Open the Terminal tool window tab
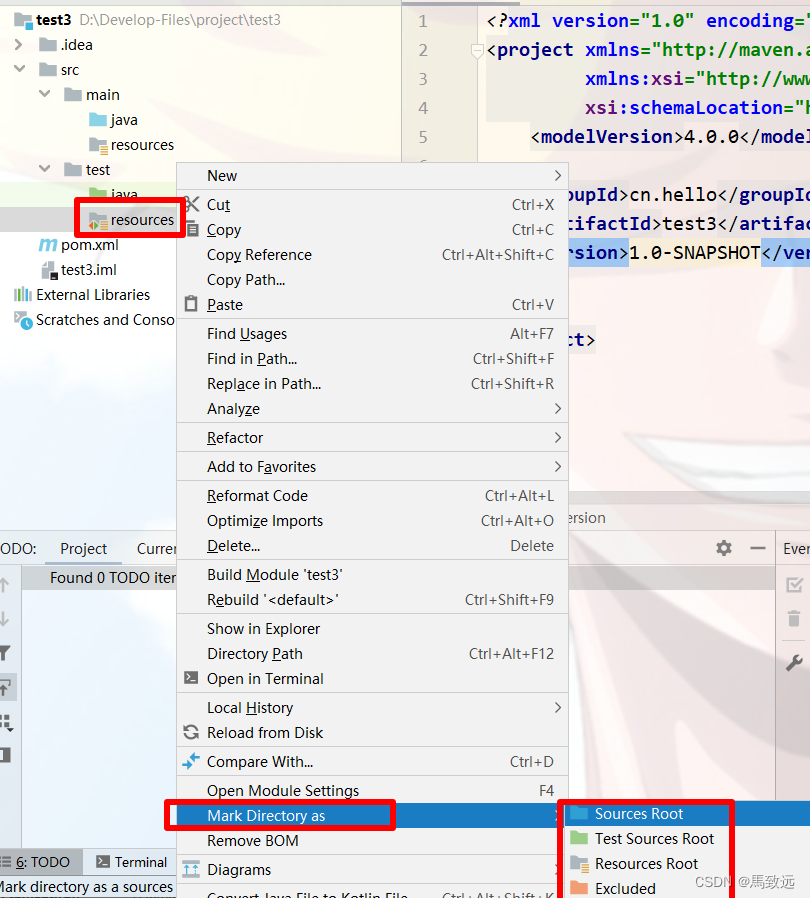Image resolution: width=810 pixels, height=898 pixels. coord(132,862)
